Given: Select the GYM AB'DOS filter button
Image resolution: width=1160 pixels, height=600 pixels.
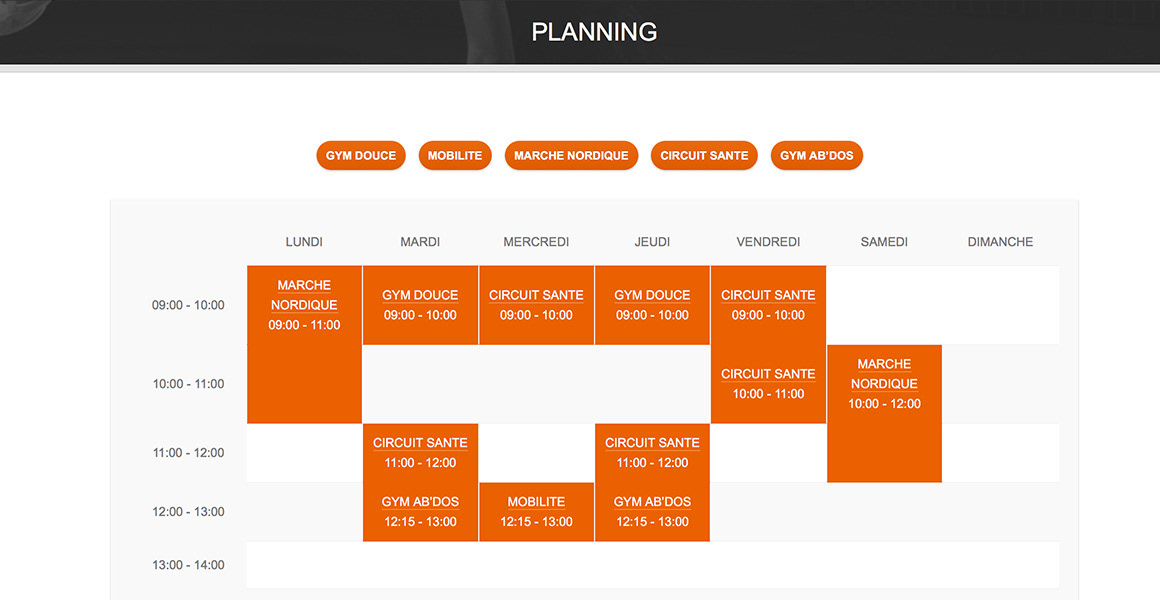Looking at the screenshot, I should 817,155.
